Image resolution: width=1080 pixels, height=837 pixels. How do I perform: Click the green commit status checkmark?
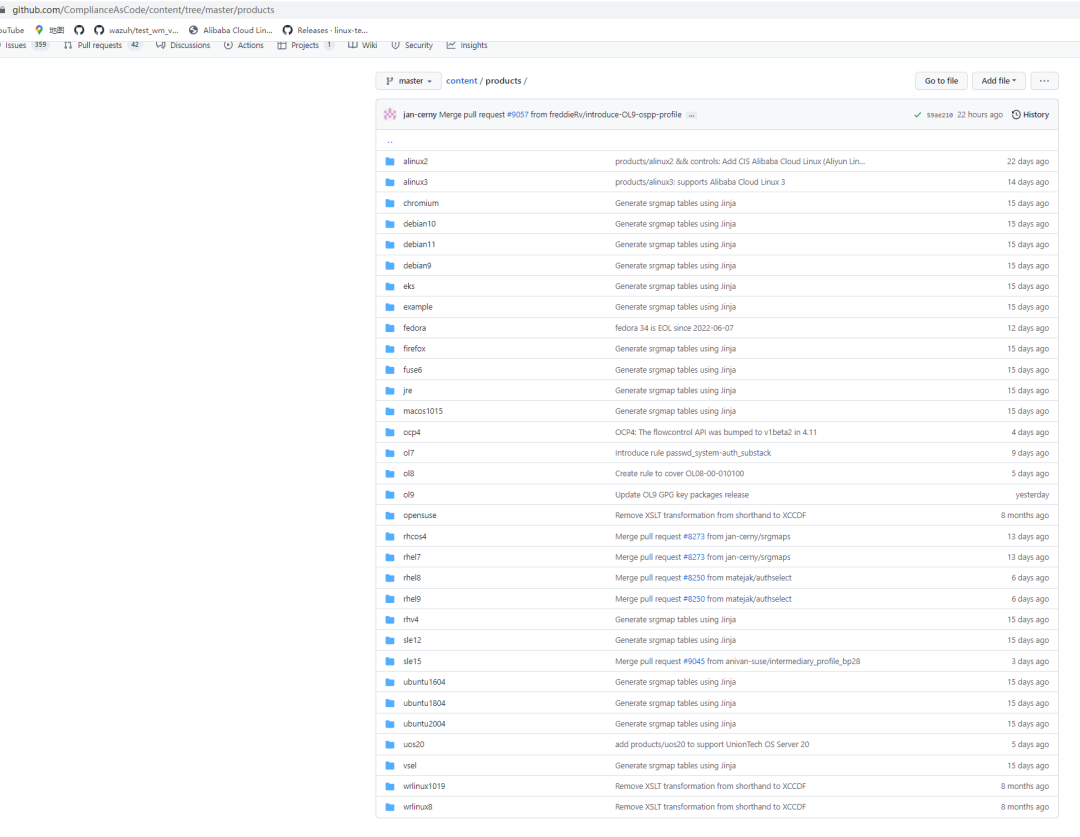coord(917,115)
